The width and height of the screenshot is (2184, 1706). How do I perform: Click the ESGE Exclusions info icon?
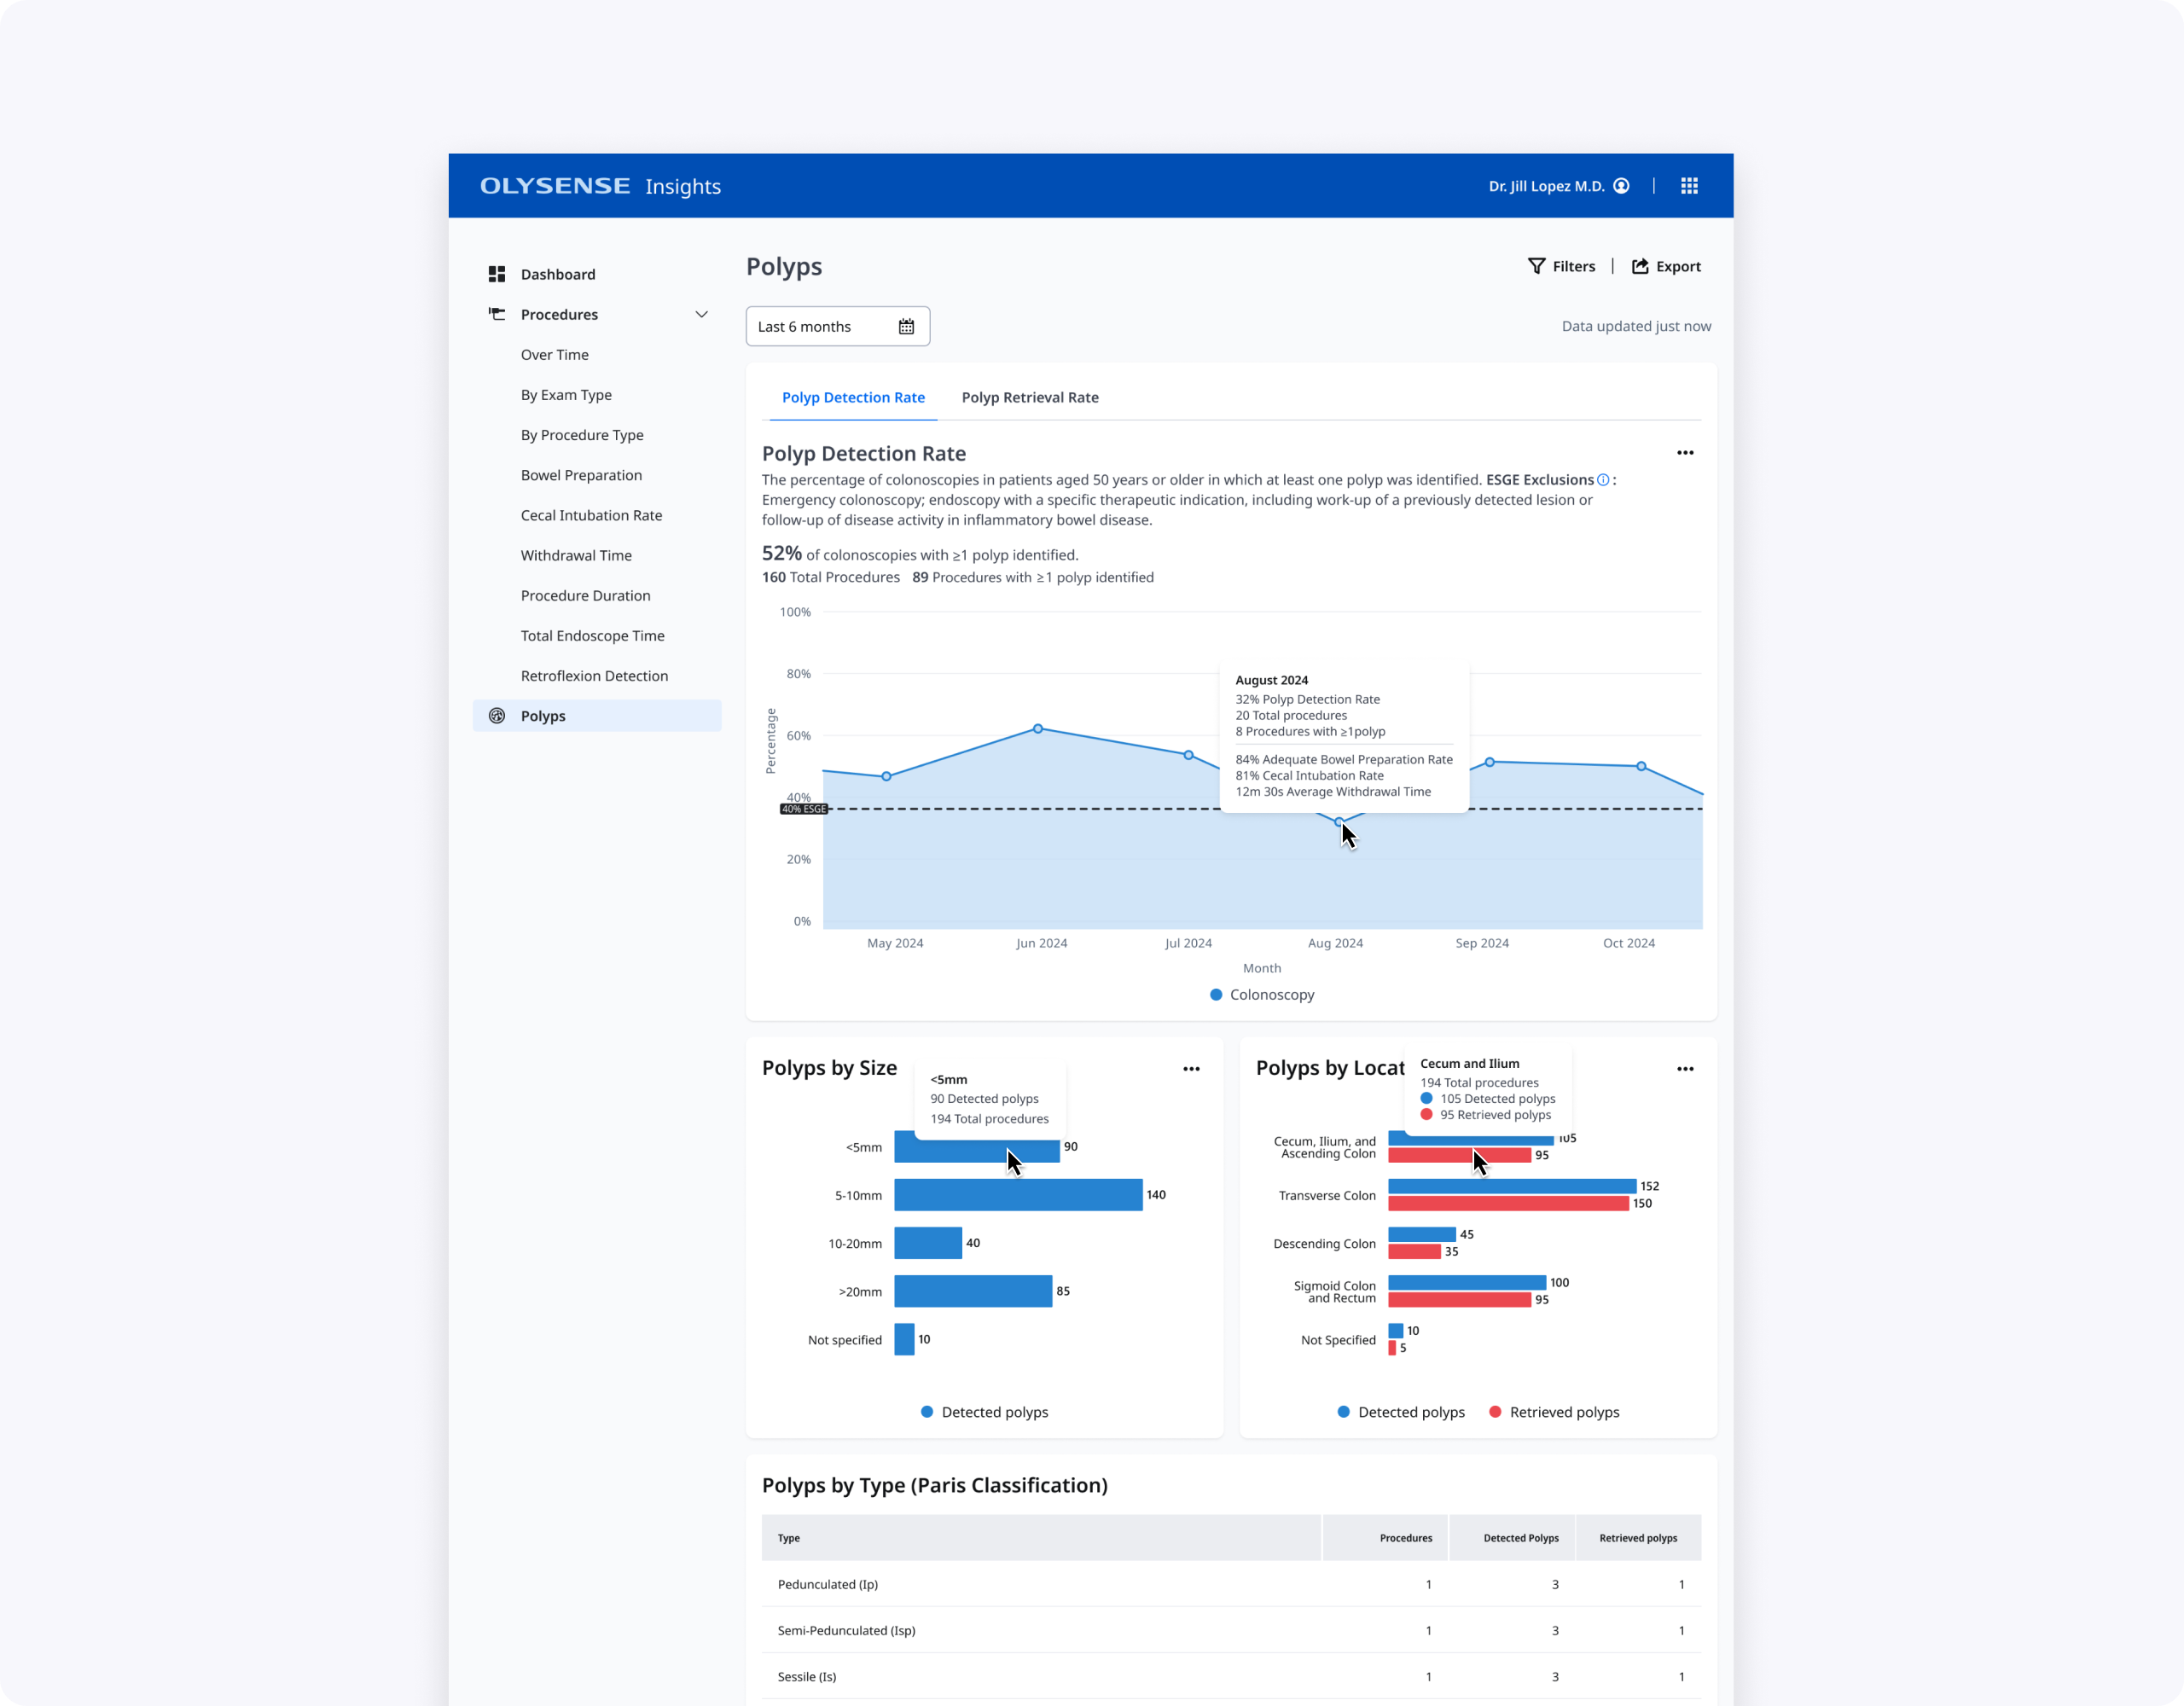[1602, 480]
